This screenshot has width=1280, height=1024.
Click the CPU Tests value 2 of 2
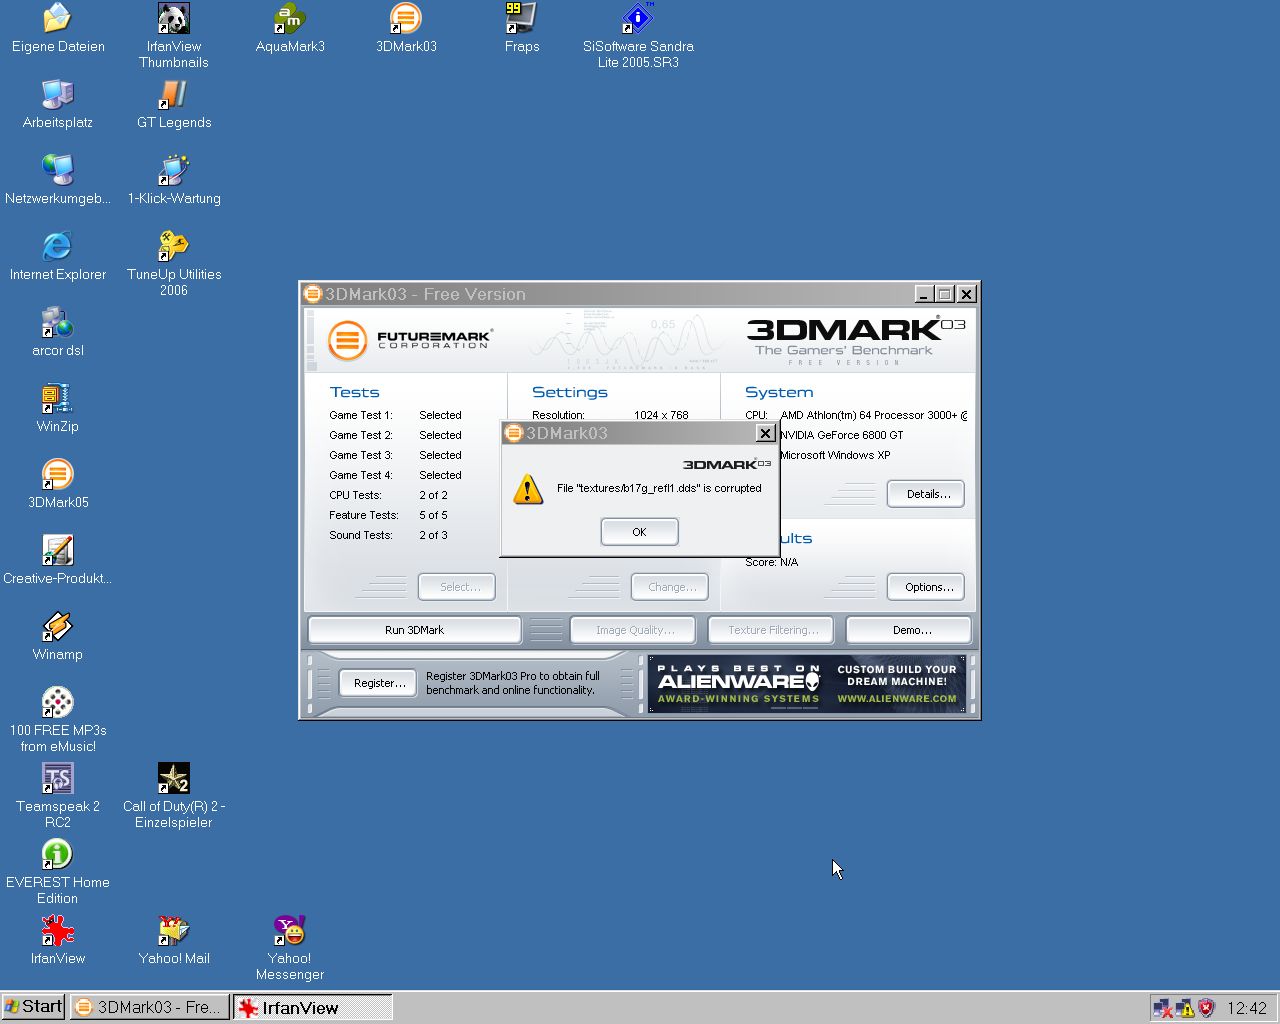(x=433, y=495)
